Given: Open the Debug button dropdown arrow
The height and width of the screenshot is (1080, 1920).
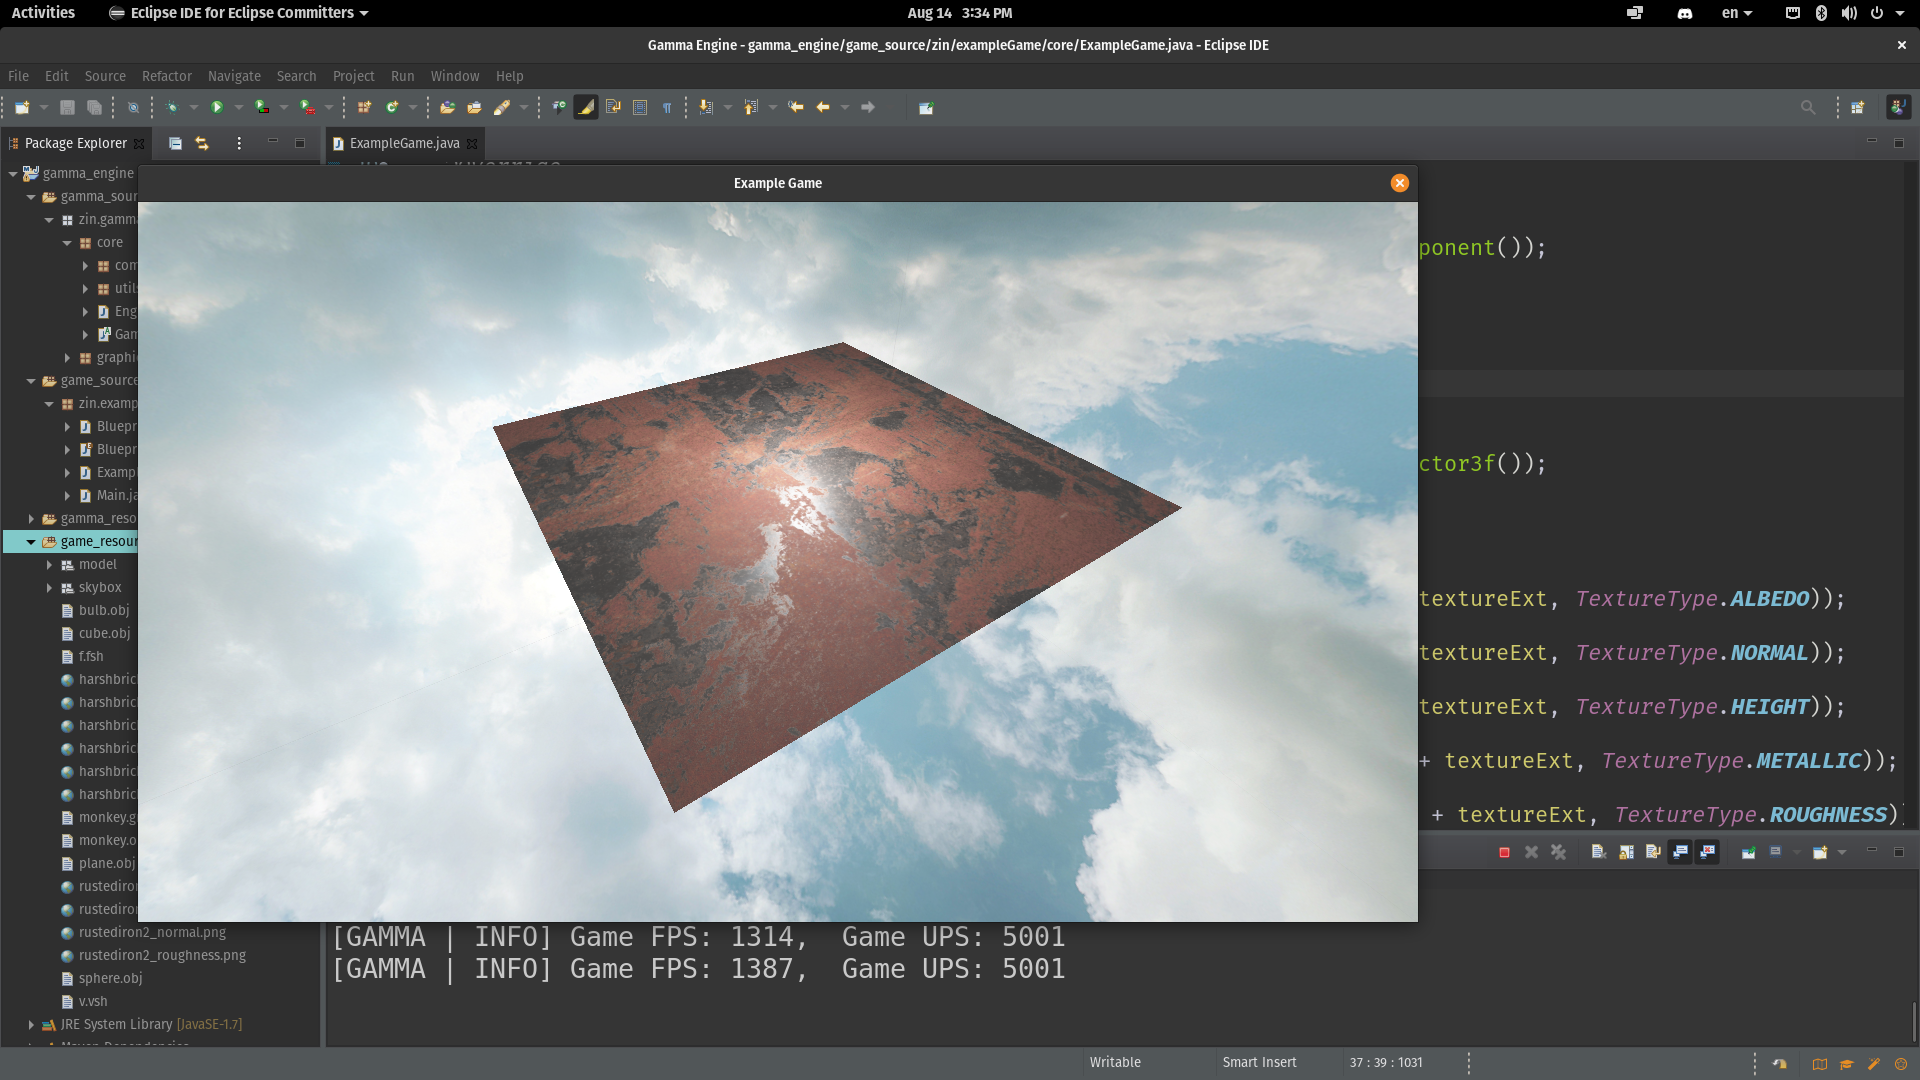Looking at the screenshot, I should 193,108.
